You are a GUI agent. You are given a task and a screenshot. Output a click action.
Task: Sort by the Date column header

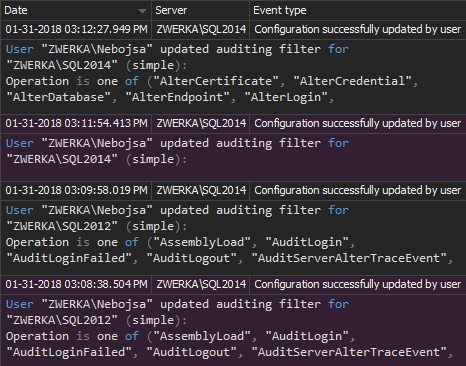tap(76, 10)
